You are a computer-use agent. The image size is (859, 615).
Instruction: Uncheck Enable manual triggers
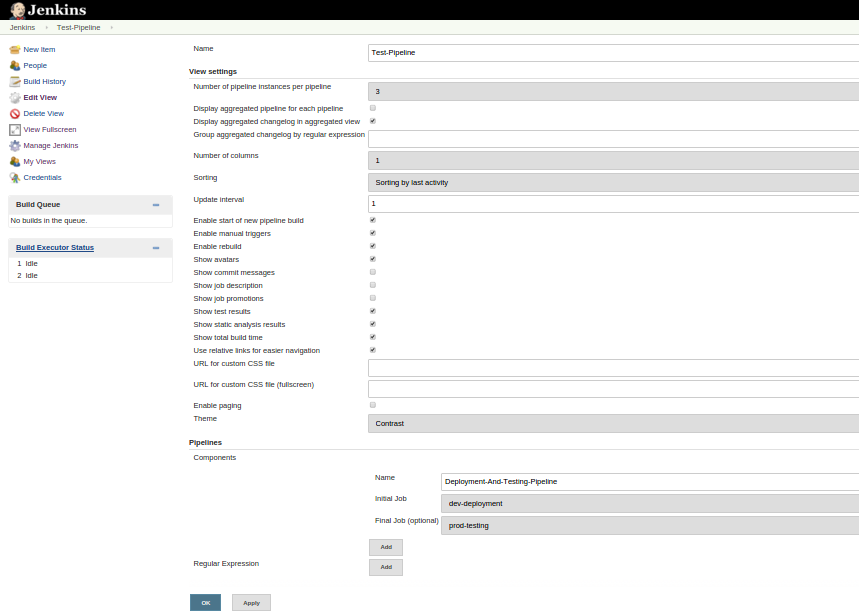tap(373, 233)
